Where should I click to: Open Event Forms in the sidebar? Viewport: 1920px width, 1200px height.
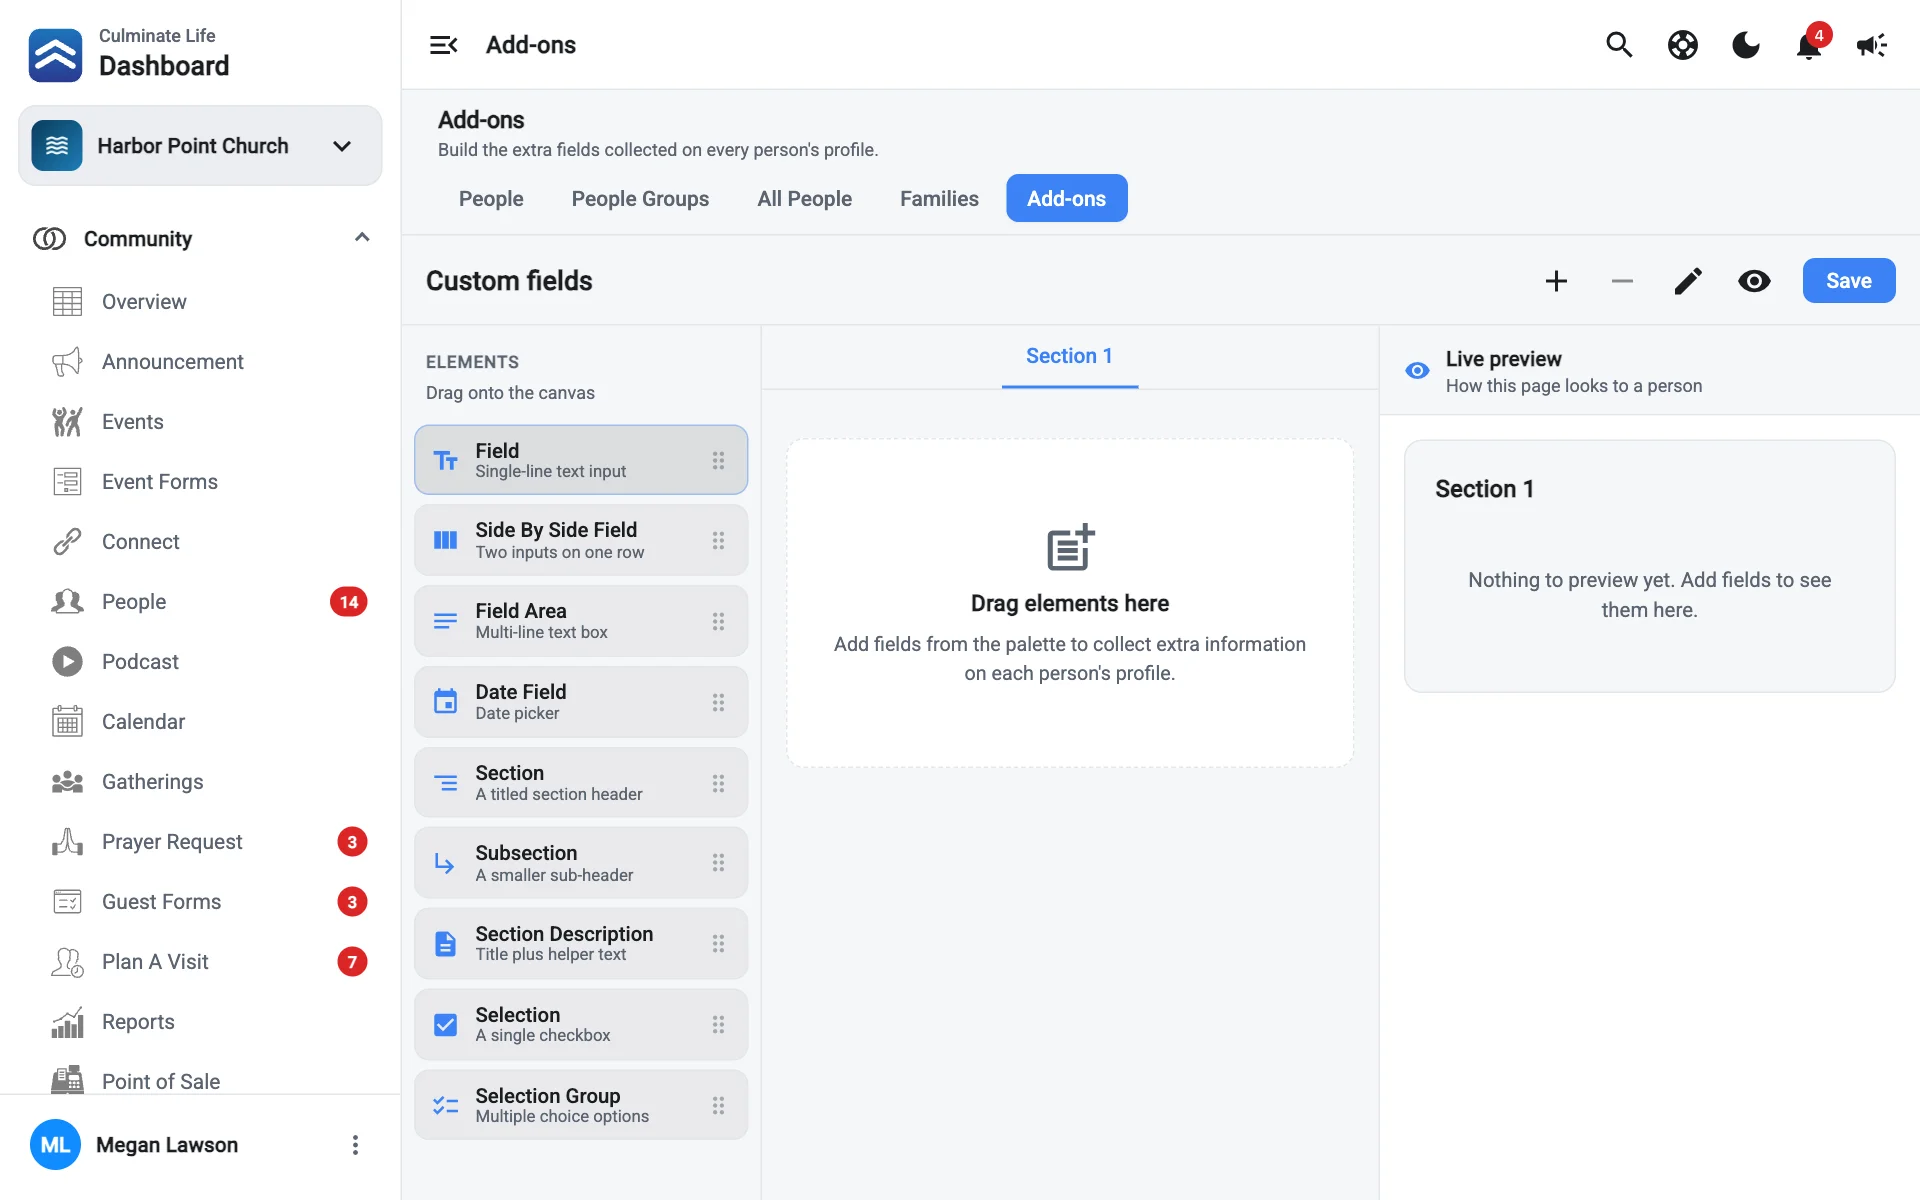pyautogui.click(x=159, y=482)
